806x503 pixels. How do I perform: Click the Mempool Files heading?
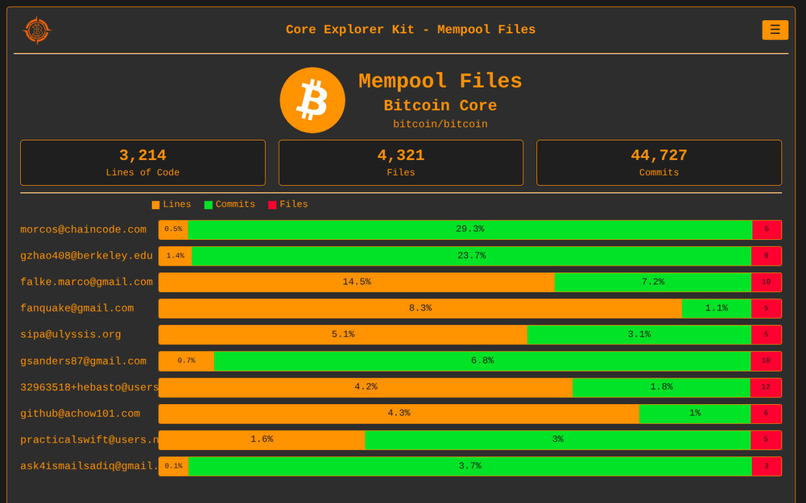click(440, 81)
